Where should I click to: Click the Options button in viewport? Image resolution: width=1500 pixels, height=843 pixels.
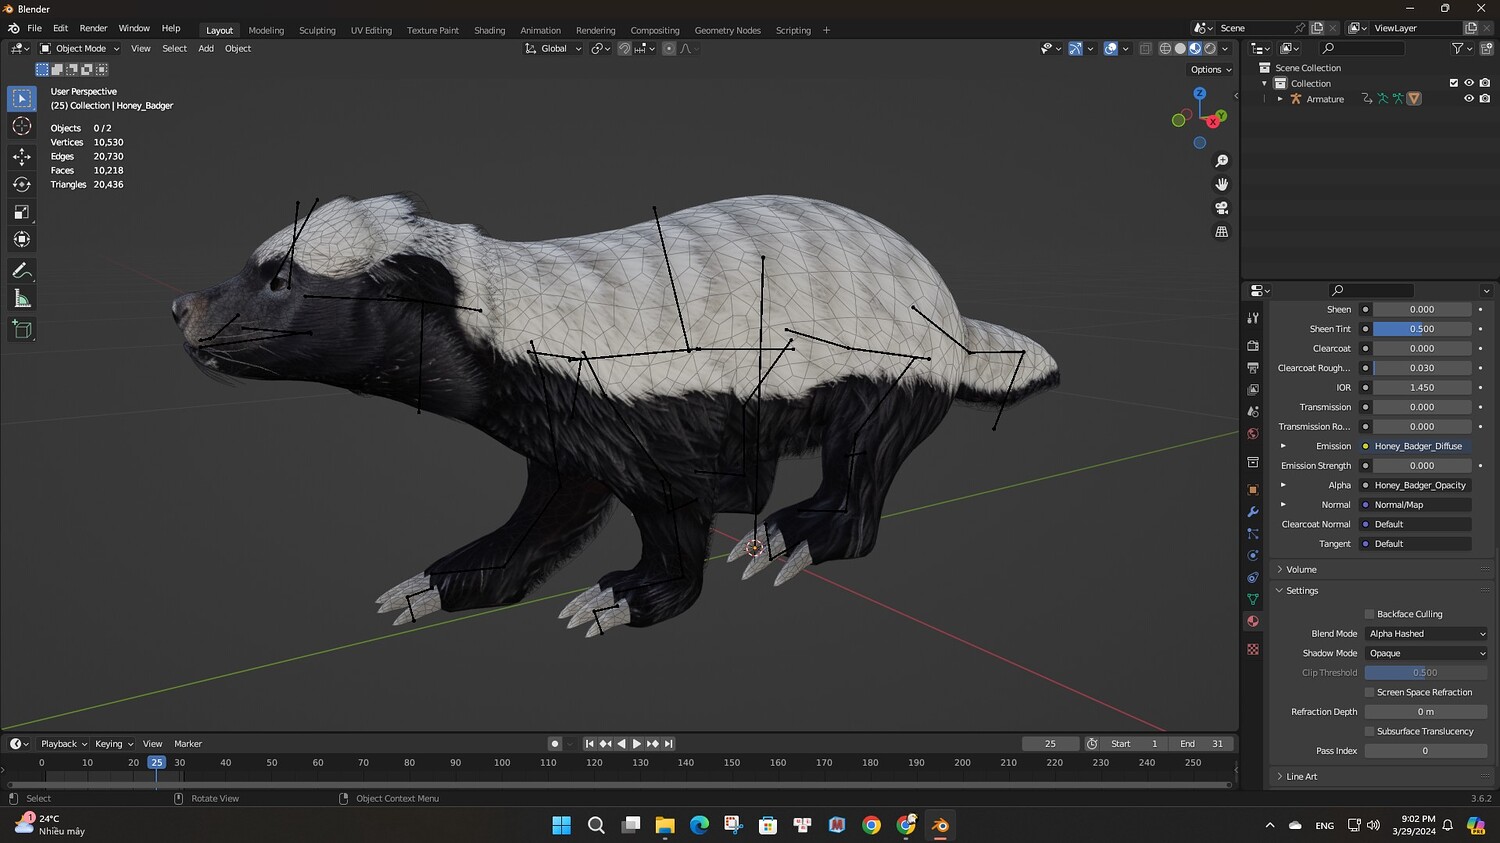click(x=1210, y=70)
